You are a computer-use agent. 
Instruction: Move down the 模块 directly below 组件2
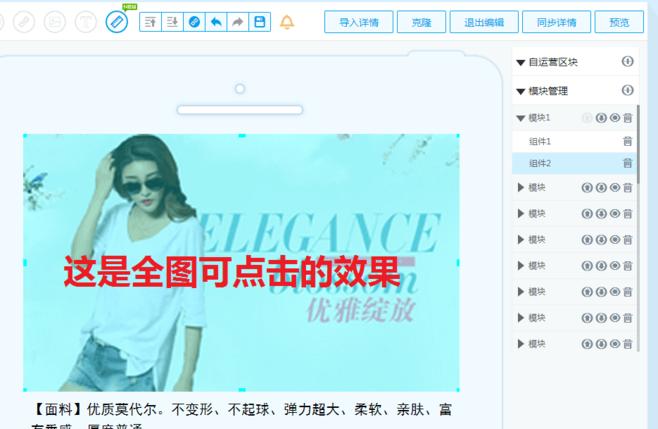coord(601,188)
